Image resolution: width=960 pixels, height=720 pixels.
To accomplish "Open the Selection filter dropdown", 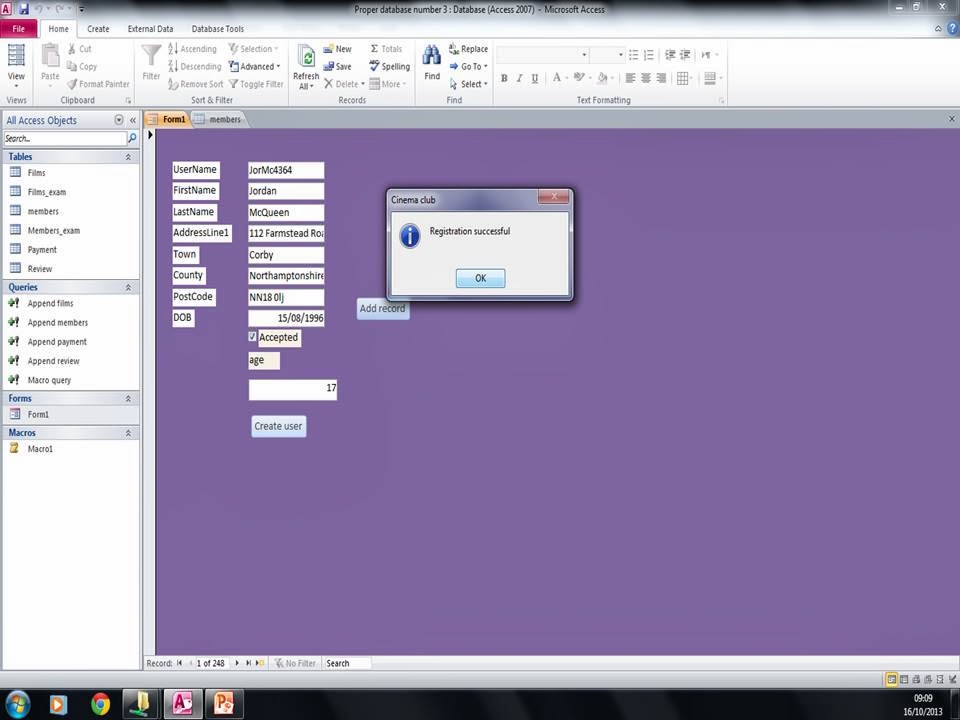I will coord(253,49).
